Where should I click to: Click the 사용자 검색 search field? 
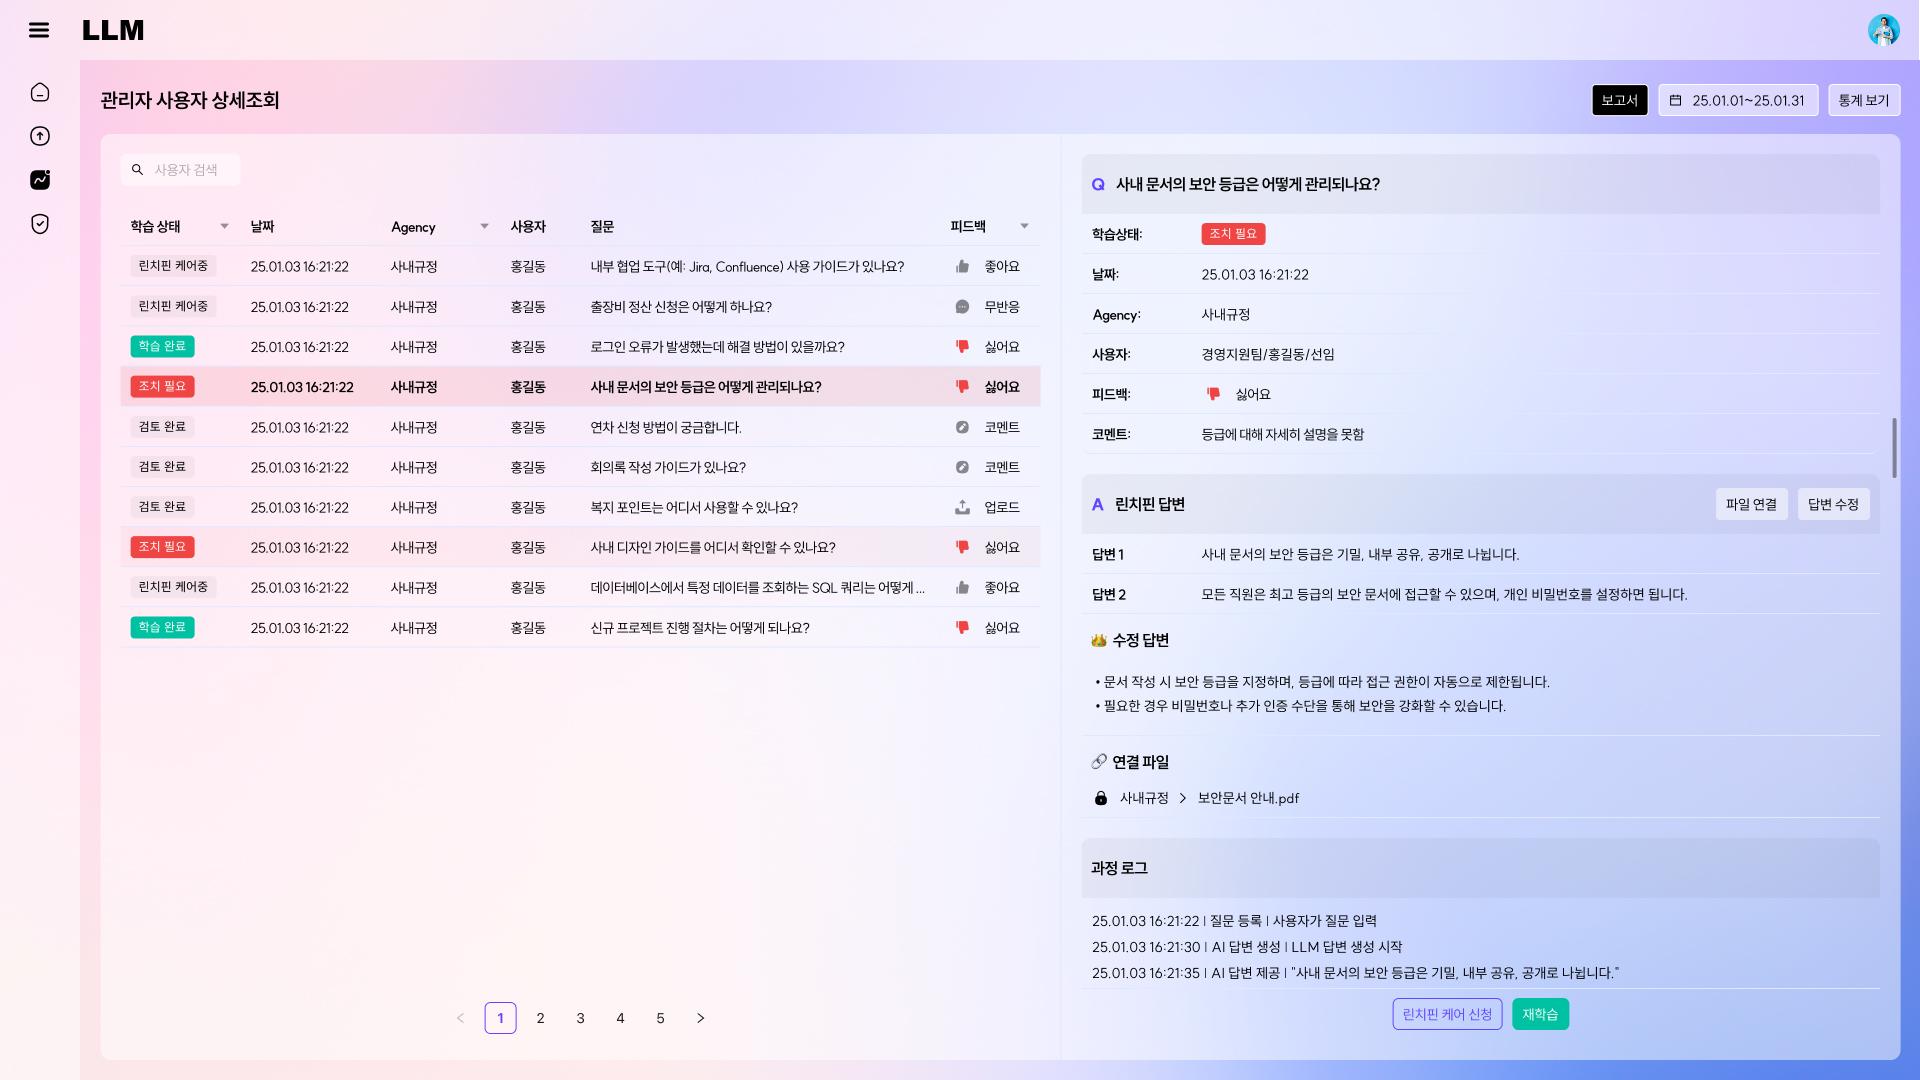pos(186,170)
